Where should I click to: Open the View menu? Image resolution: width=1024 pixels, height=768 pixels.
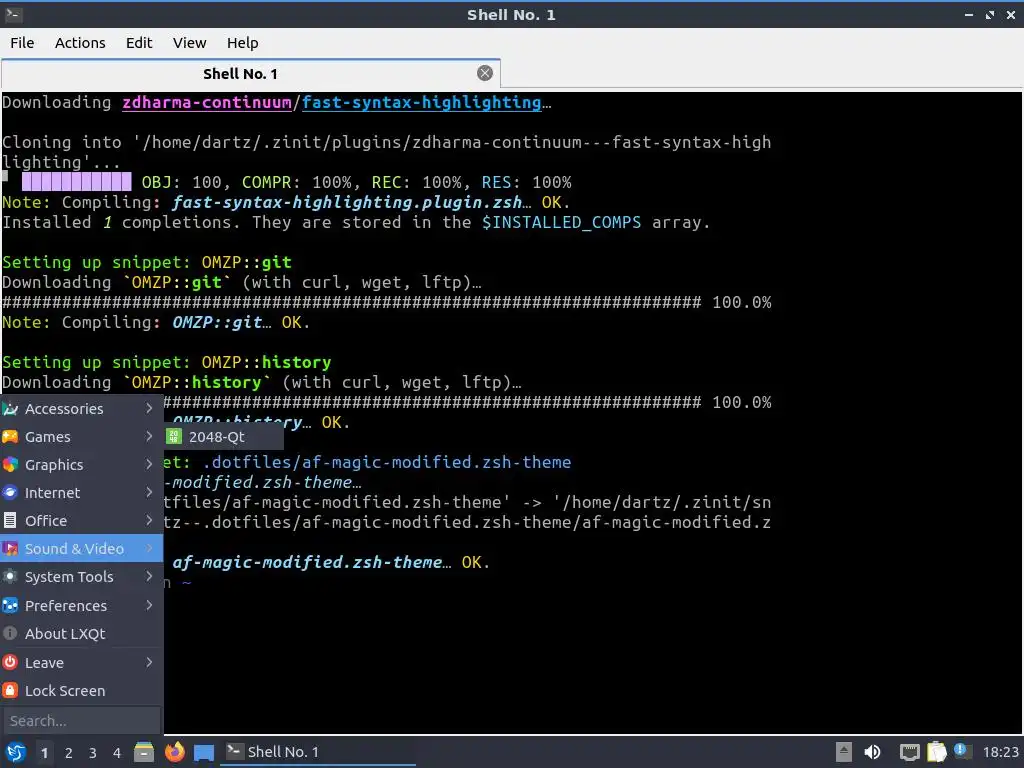[189, 43]
